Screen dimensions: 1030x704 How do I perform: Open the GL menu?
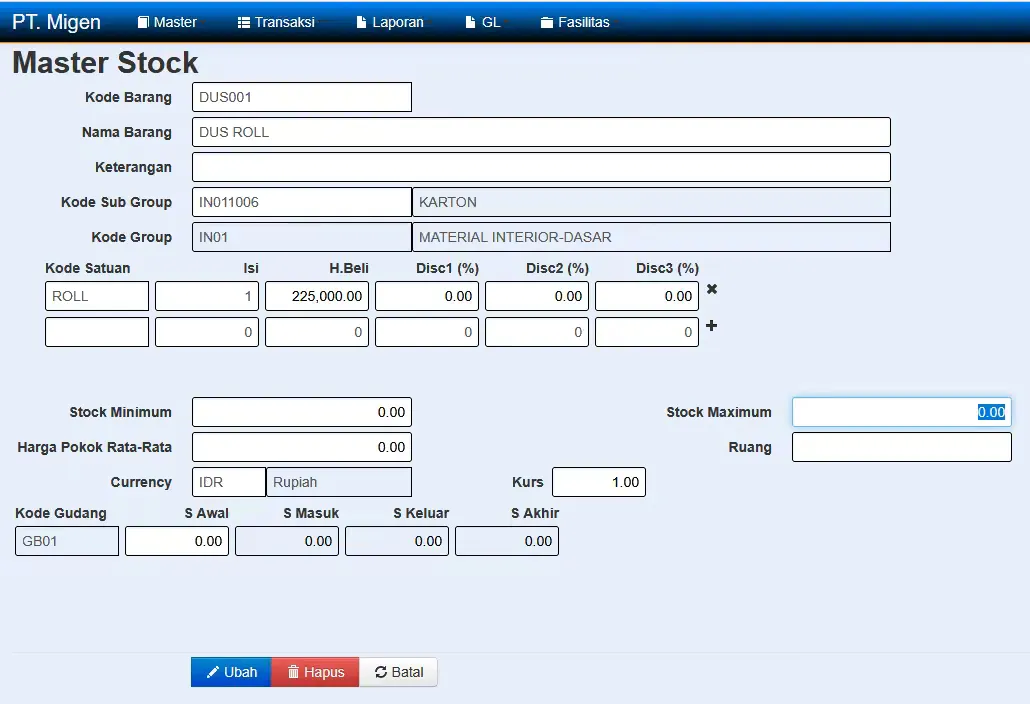pos(483,22)
